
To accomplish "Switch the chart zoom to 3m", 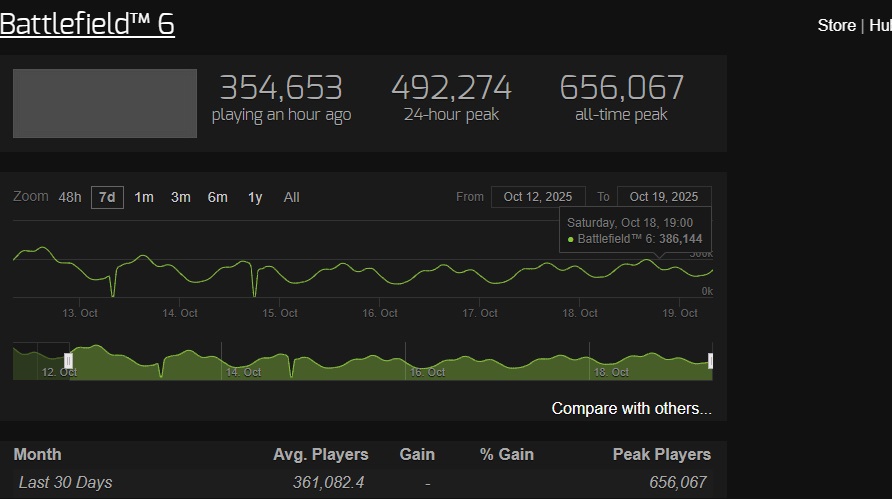I will point(181,197).
